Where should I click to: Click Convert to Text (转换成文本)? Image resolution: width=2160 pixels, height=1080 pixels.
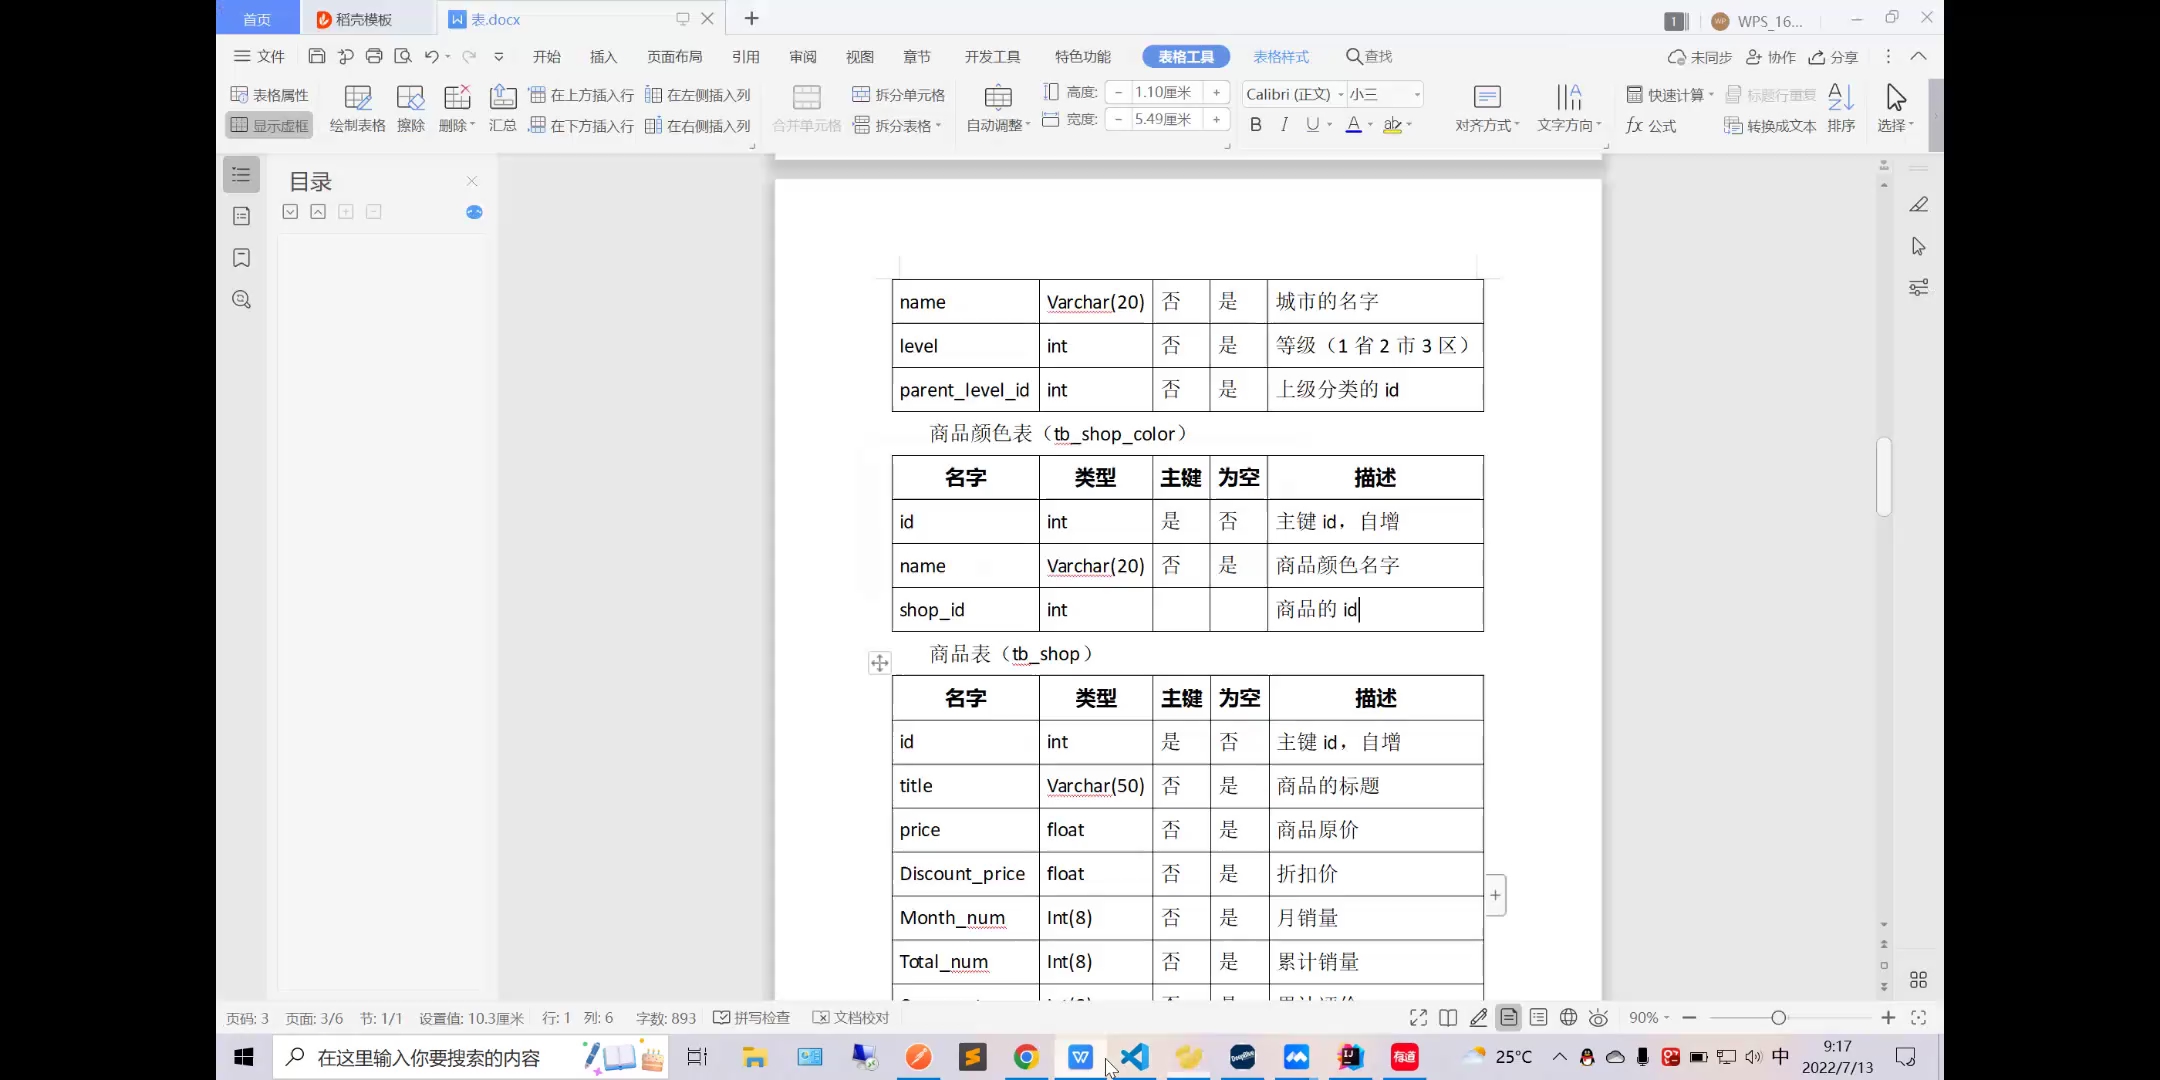(x=1770, y=126)
